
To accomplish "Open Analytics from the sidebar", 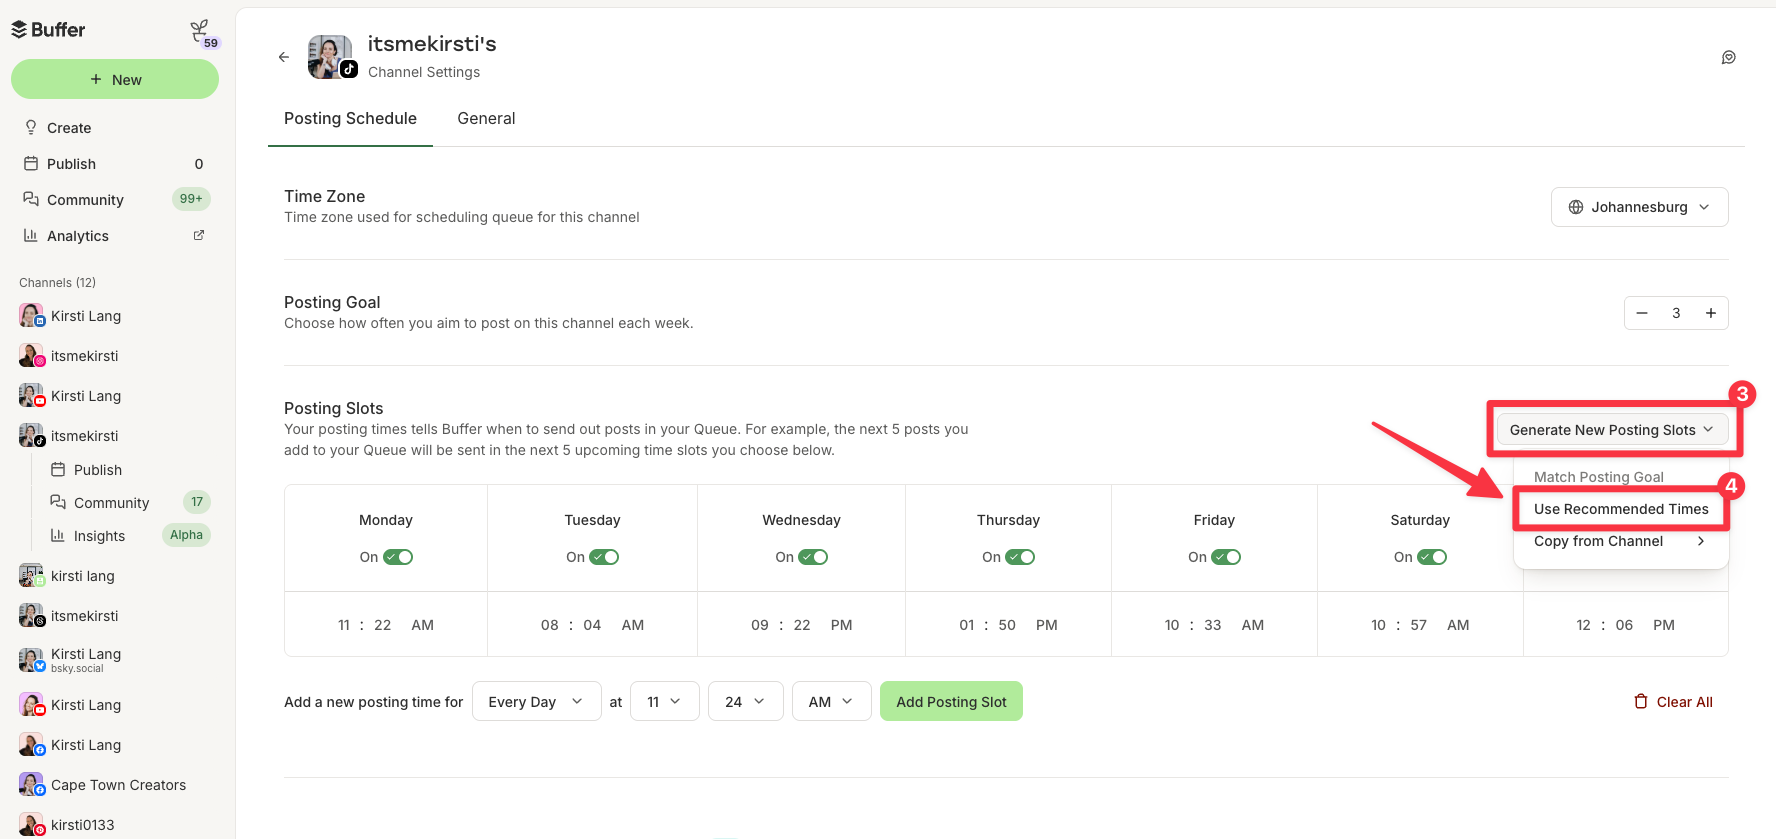I will pyautogui.click(x=77, y=235).
